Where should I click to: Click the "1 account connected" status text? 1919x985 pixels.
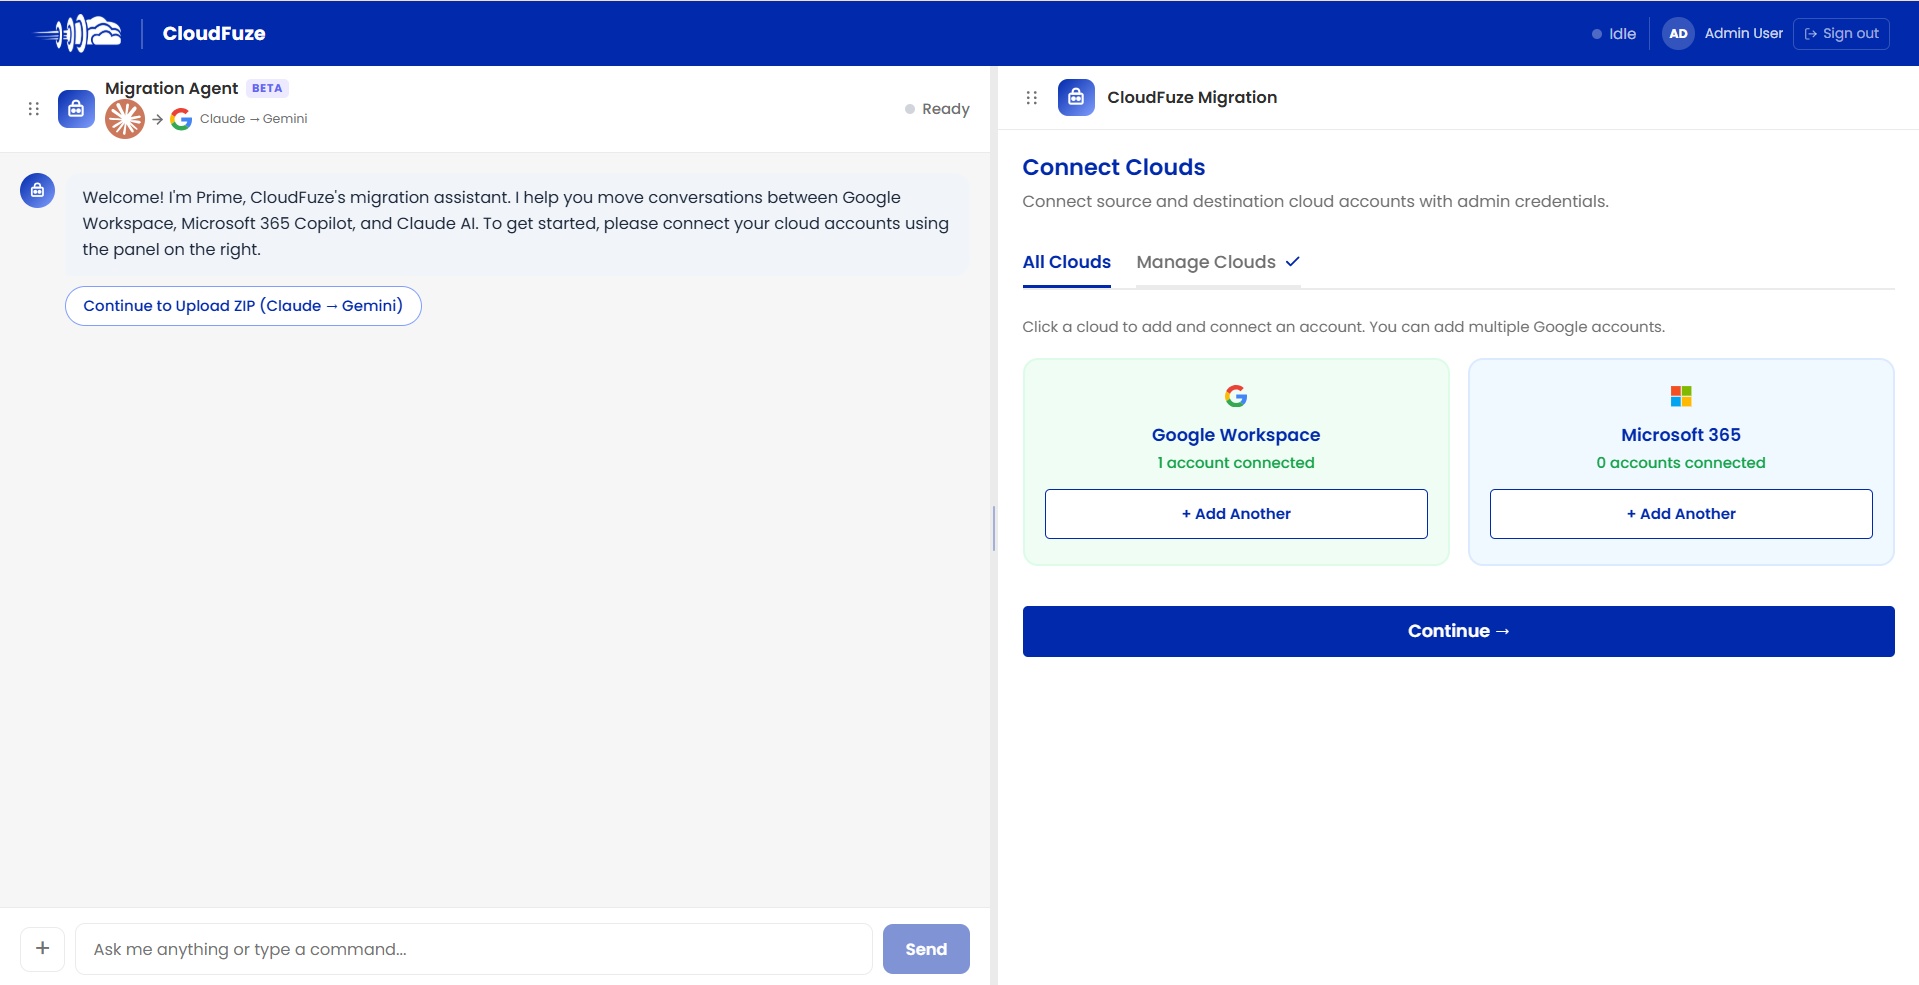1236,463
